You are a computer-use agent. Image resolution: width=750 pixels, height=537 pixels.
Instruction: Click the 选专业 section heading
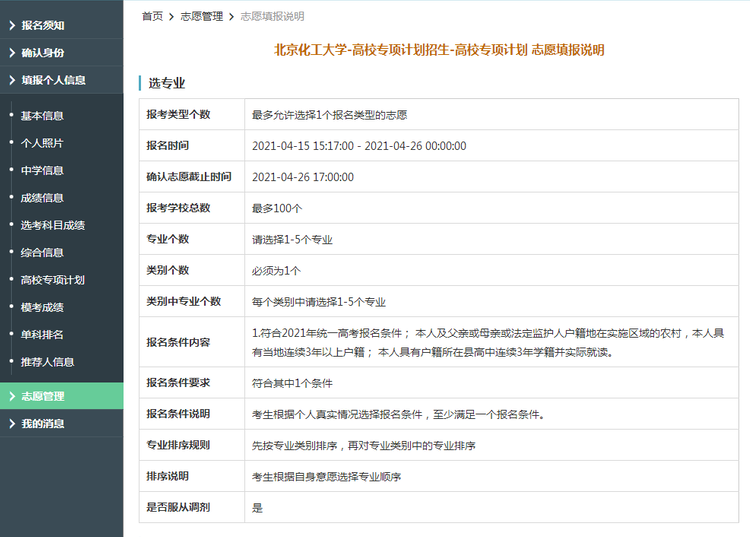(x=166, y=83)
